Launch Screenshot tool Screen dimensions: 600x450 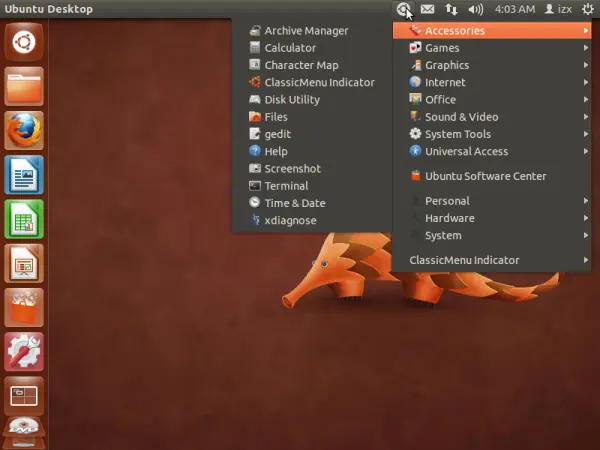[311, 168]
